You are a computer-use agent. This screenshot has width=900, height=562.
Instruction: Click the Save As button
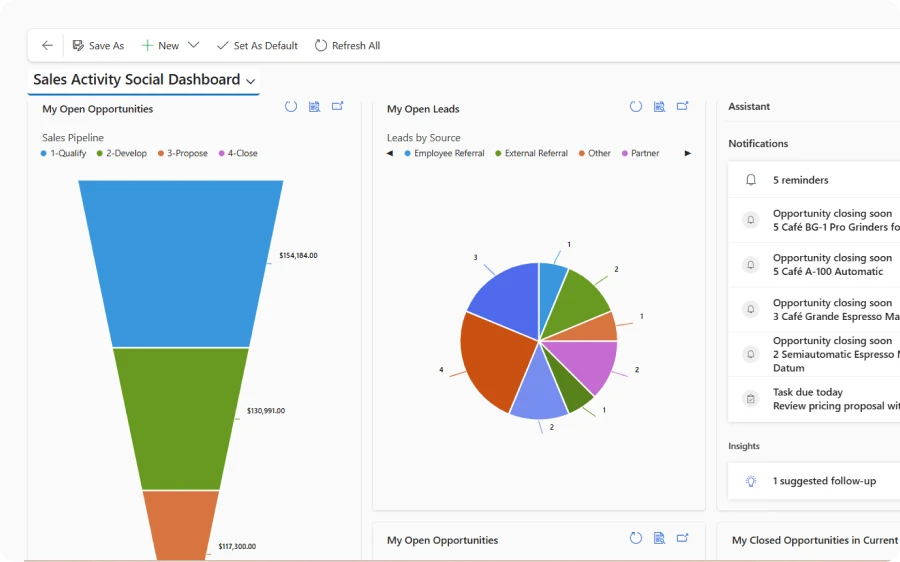pyautogui.click(x=98, y=45)
